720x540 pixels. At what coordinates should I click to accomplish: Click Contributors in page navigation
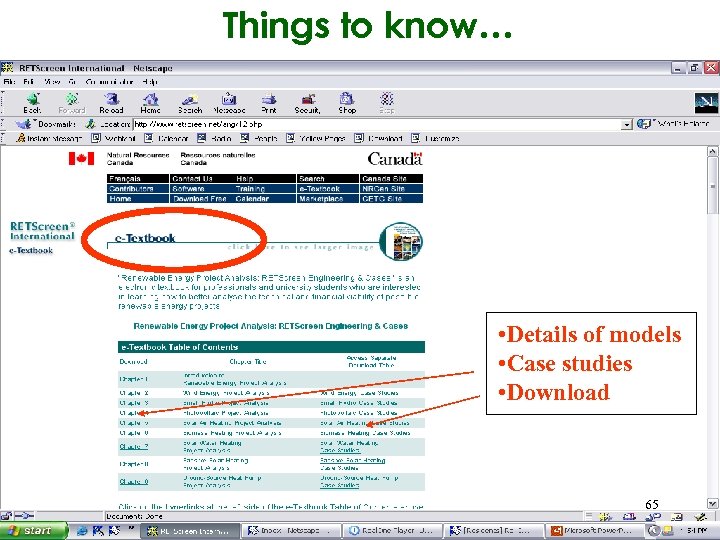131,189
